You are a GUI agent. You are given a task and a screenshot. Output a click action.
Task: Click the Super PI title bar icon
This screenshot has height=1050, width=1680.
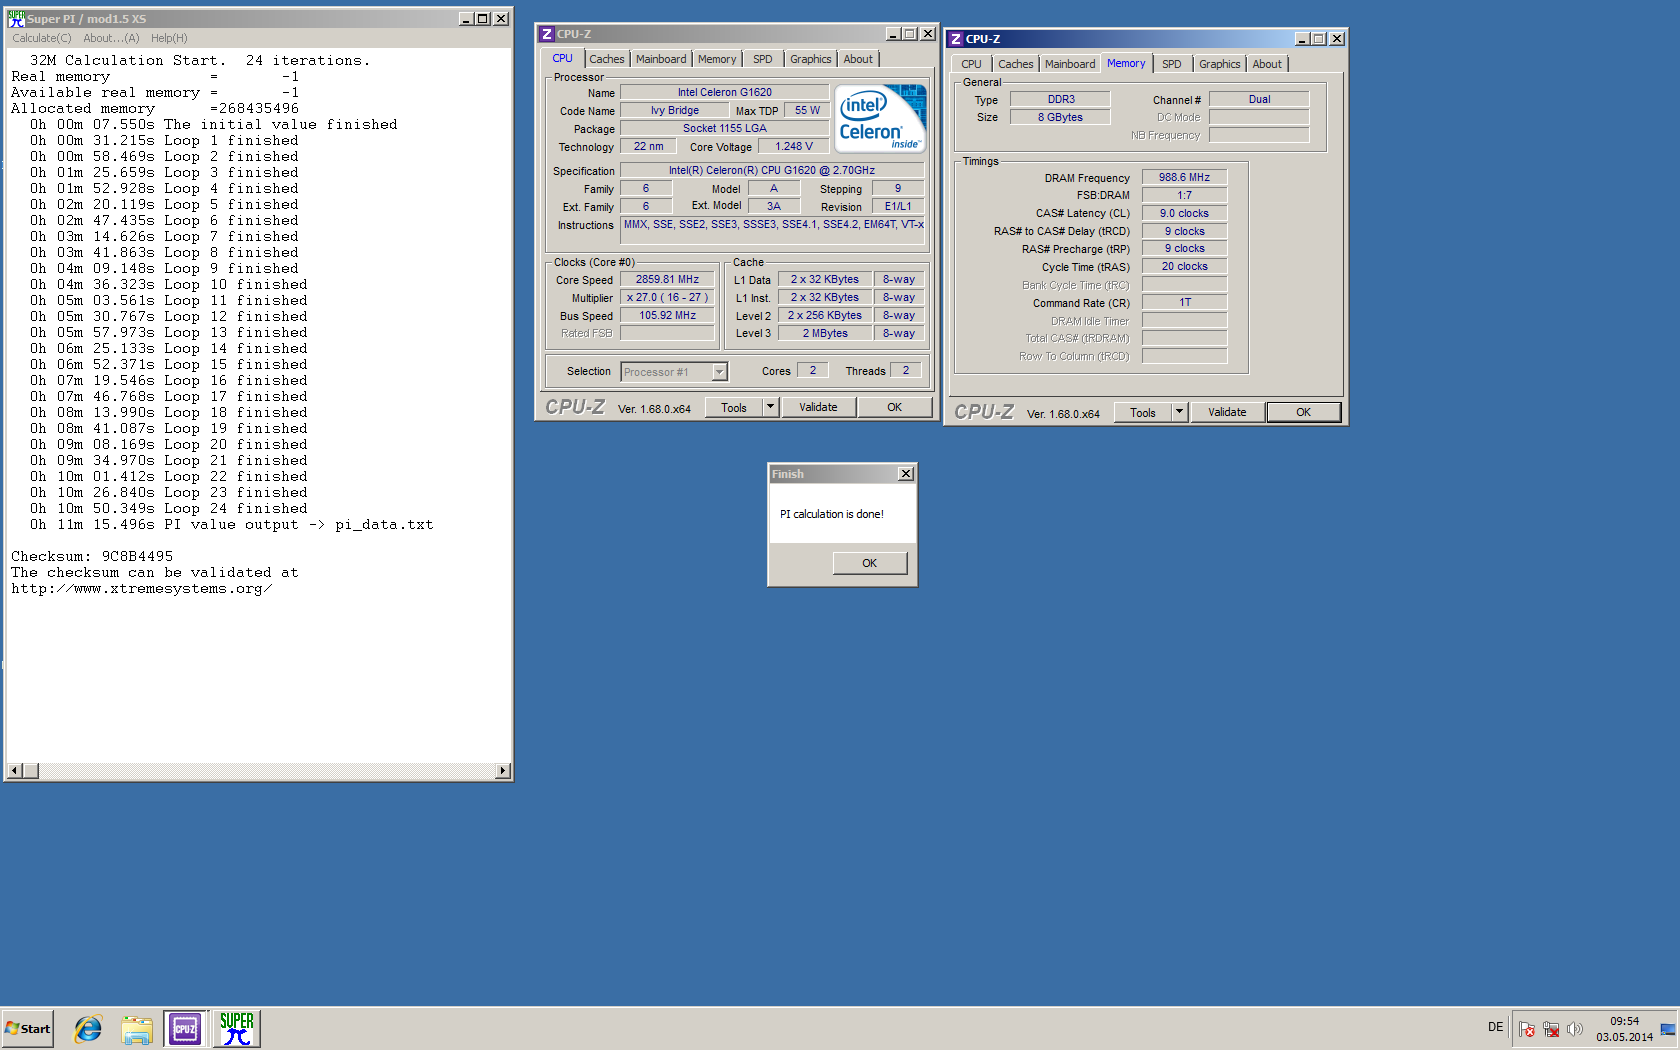pos(16,19)
